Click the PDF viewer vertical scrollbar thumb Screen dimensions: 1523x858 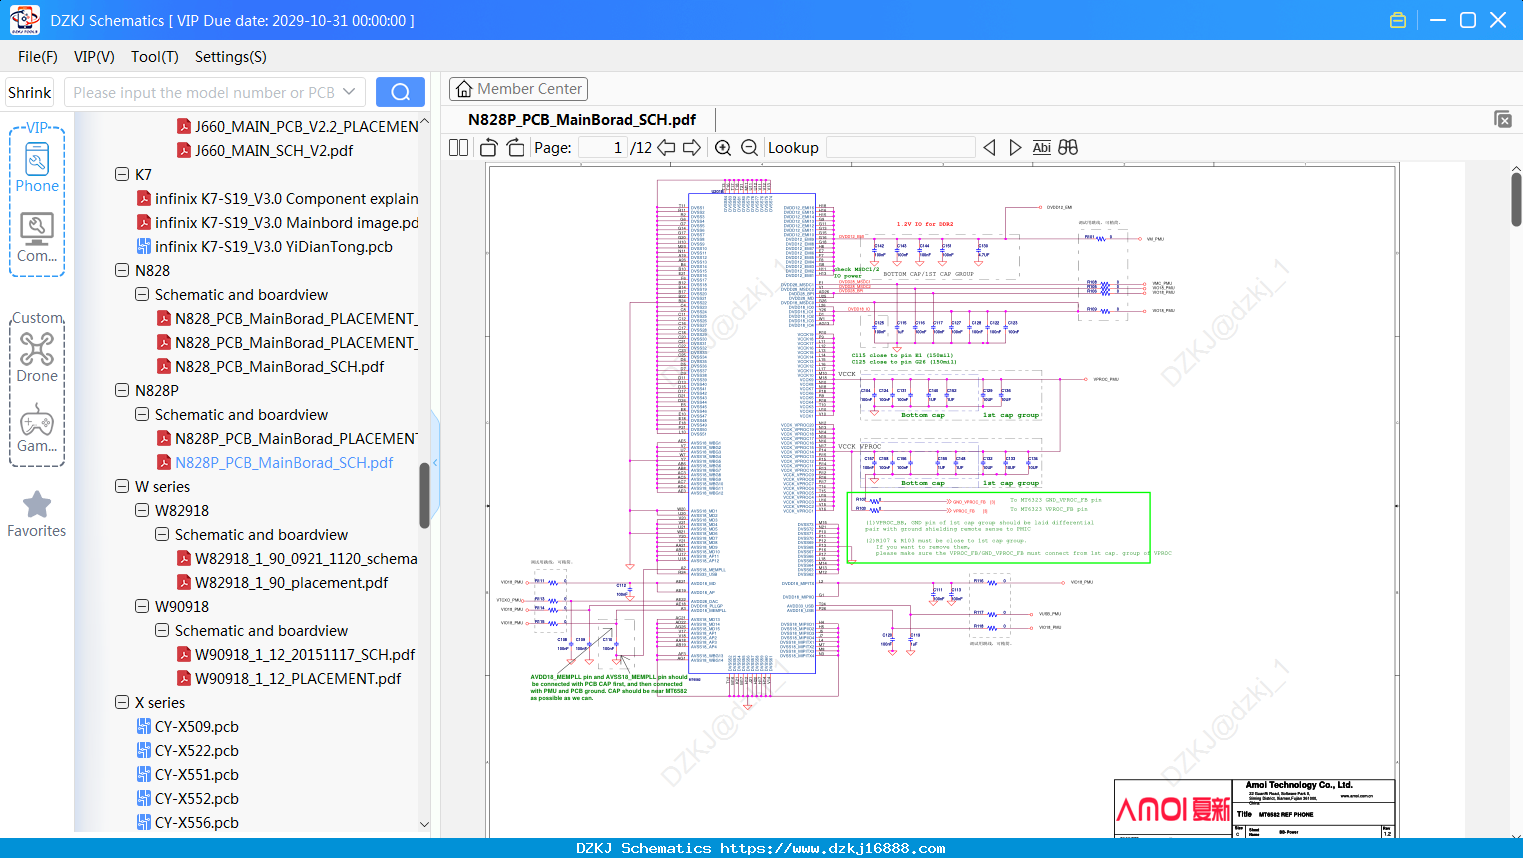[x=1516, y=199]
